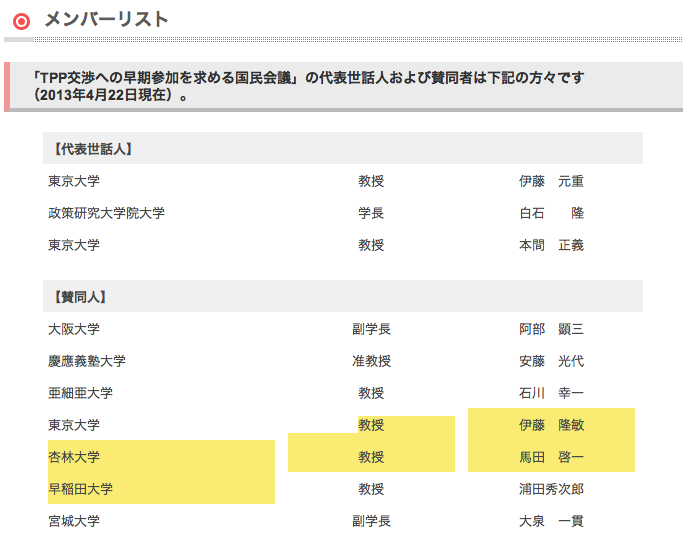Click the 大阪大学 cell
687x538 pixels.
click(x=74, y=329)
